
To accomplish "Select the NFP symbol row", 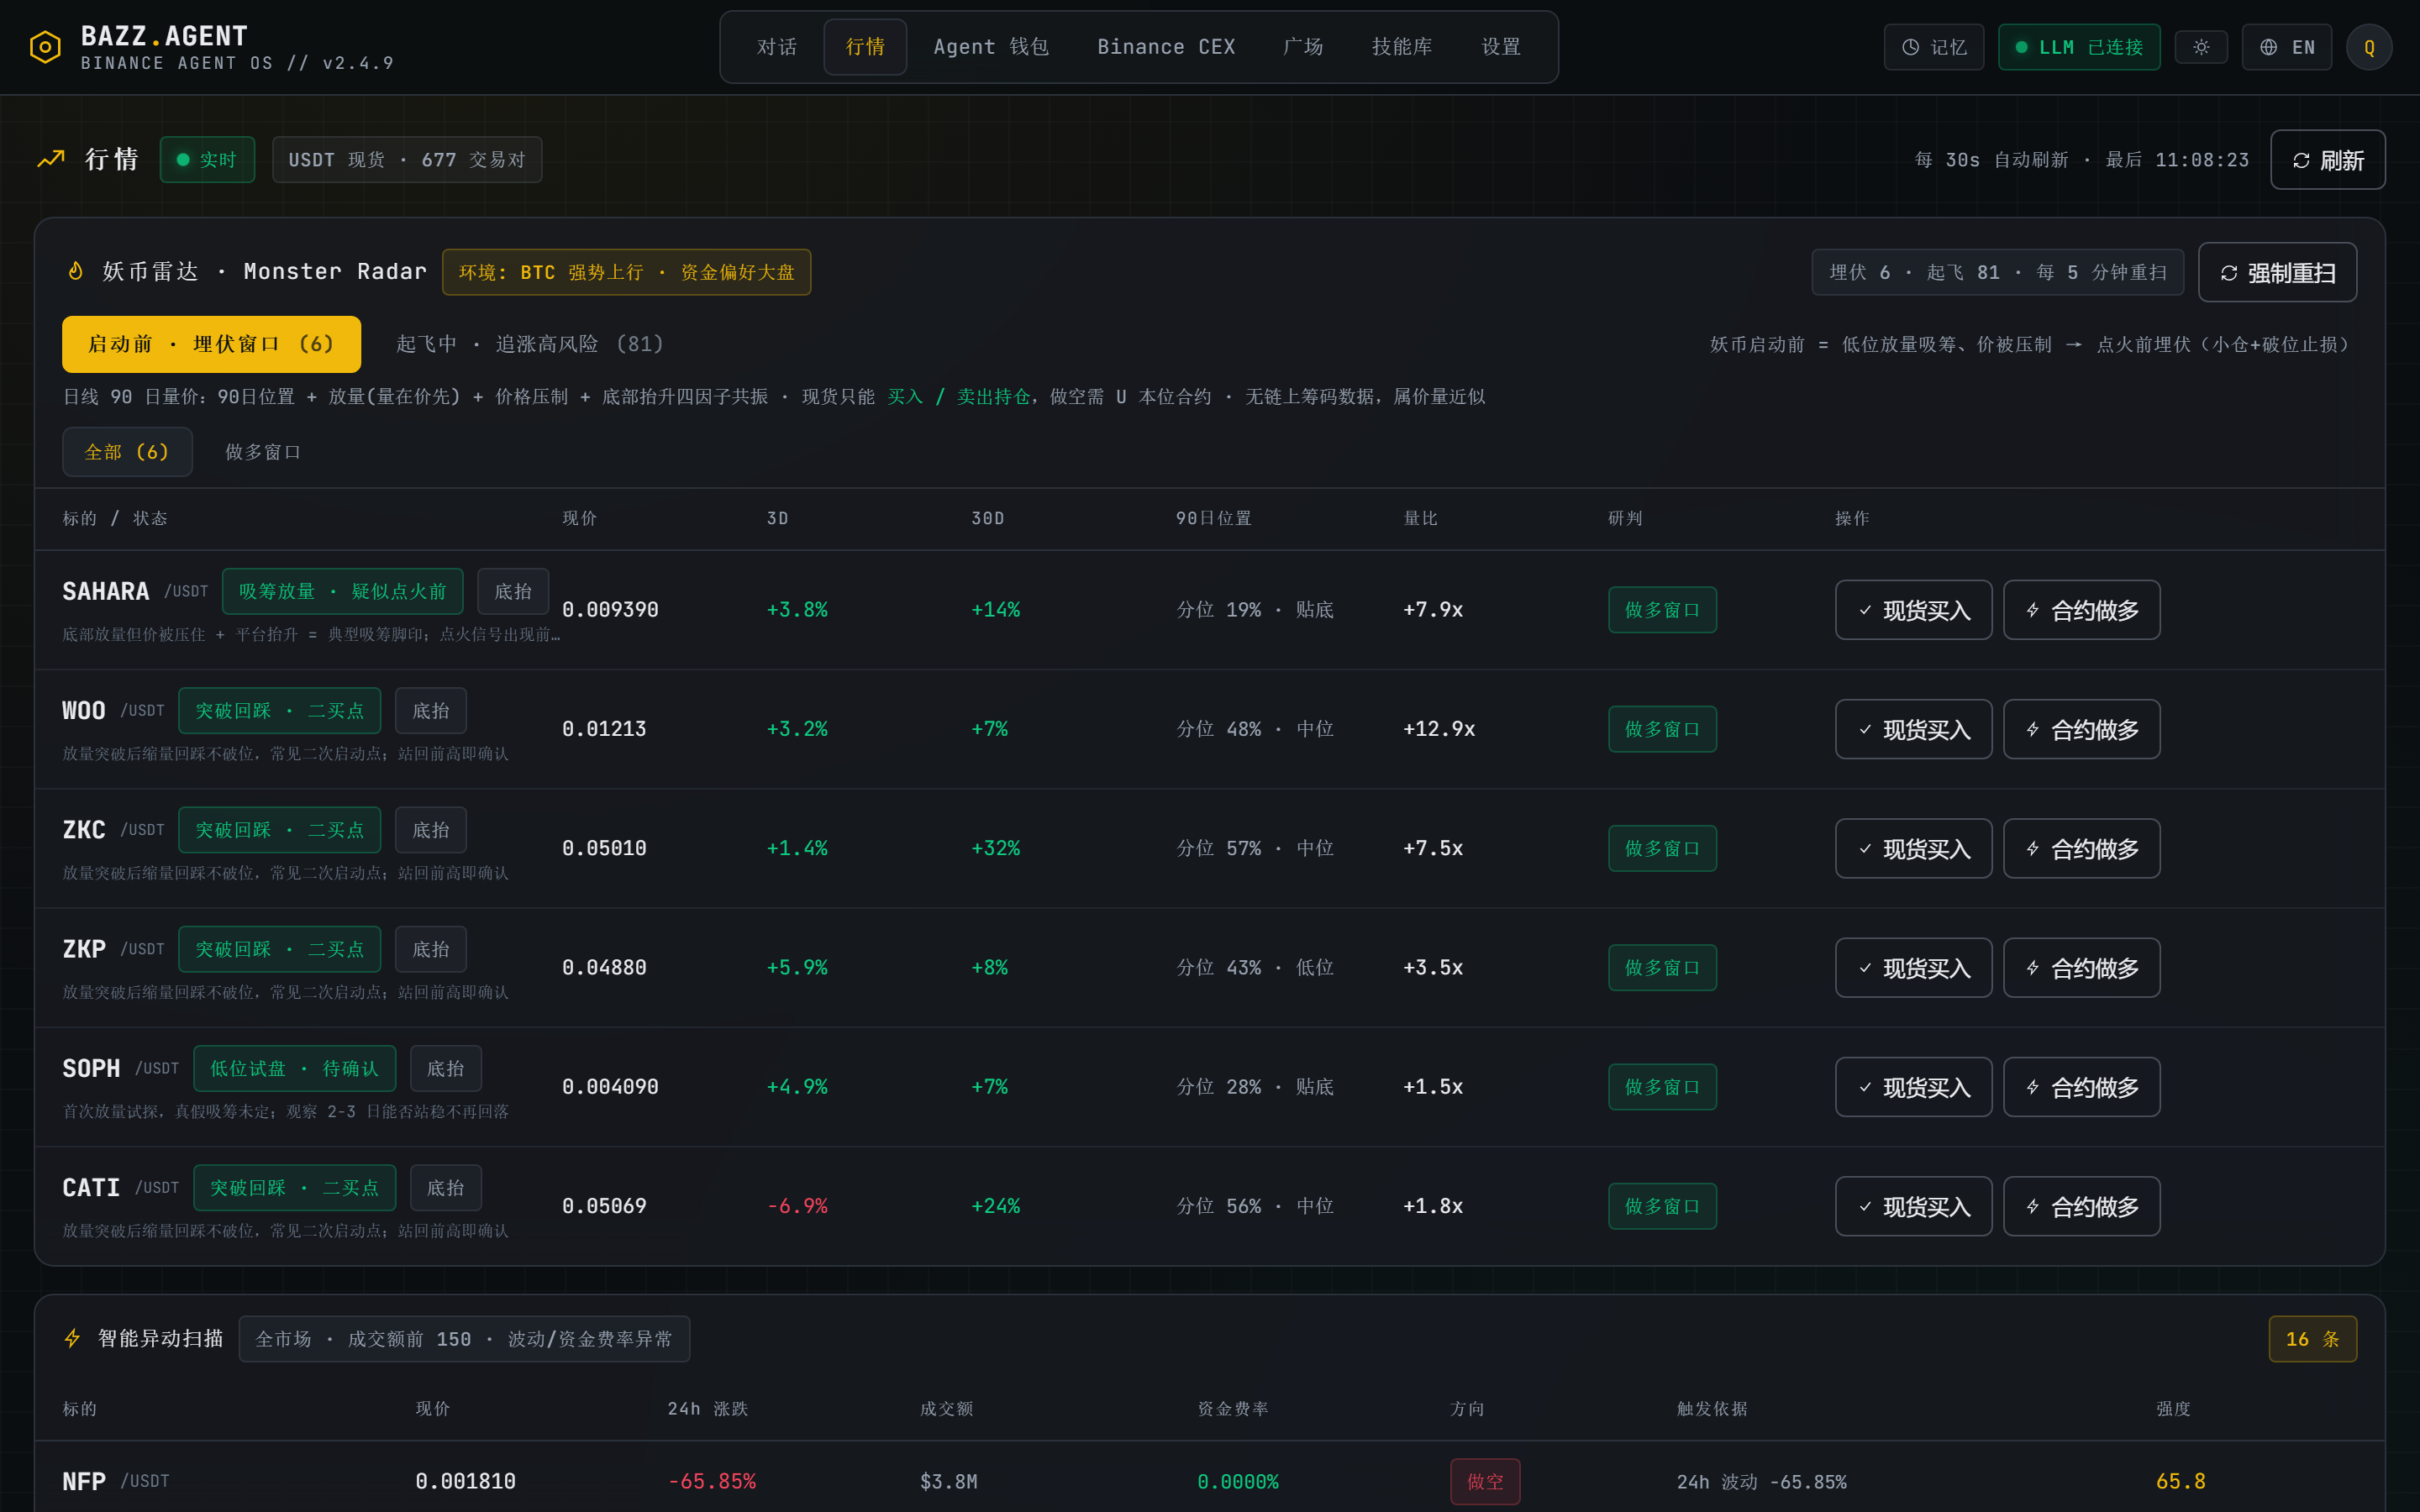I will [1210, 1480].
